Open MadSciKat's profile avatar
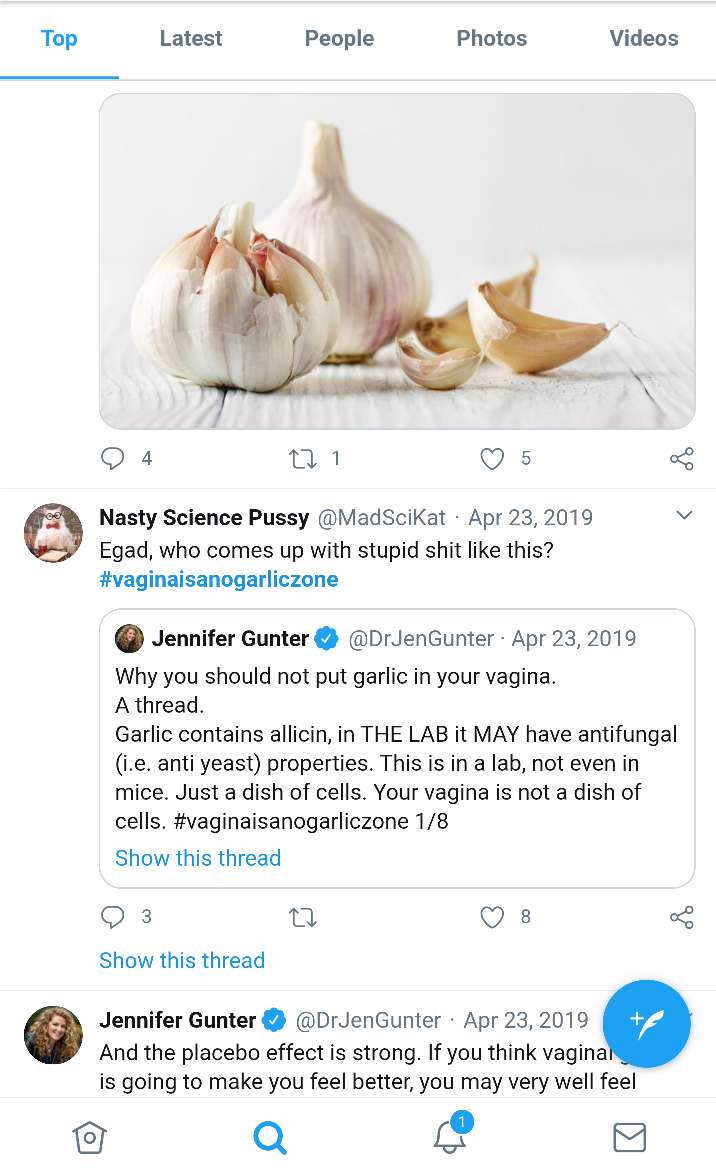Screen dimensions: 716x1172 tap(53, 532)
